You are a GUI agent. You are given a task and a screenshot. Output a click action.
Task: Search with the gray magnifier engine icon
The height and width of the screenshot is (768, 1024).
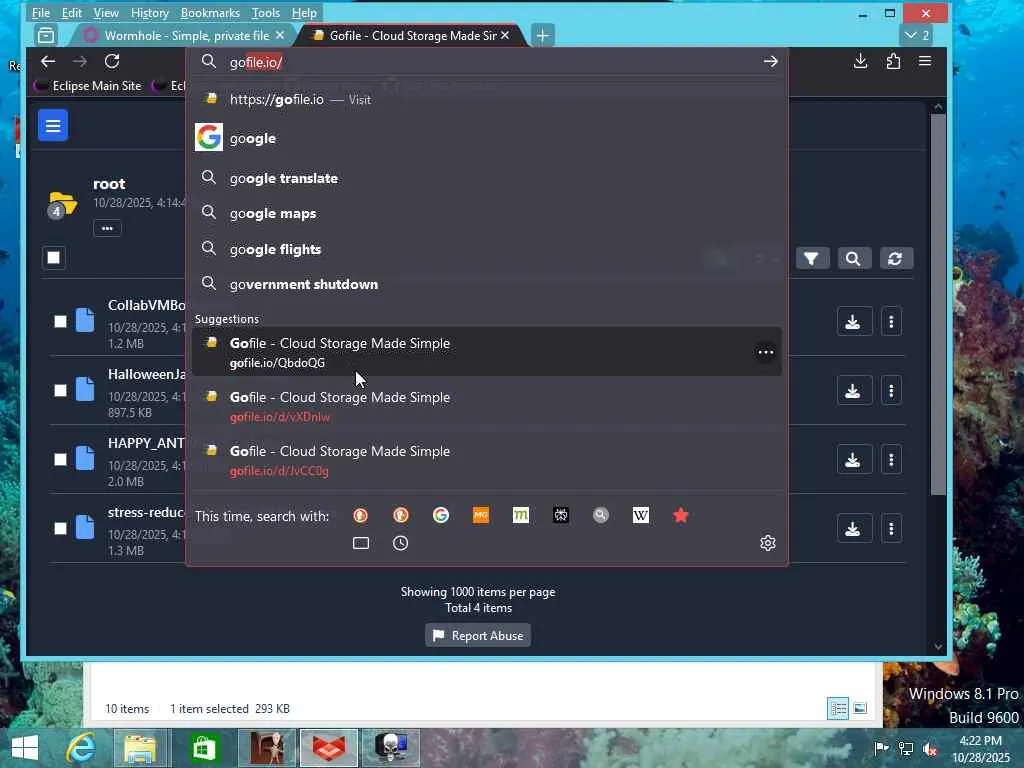coord(601,515)
